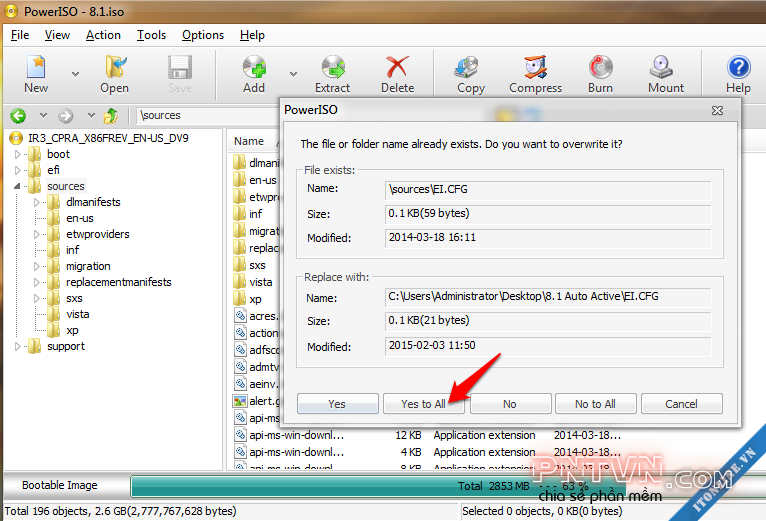Click the Save toolbar icon

(x=180, y=74)
